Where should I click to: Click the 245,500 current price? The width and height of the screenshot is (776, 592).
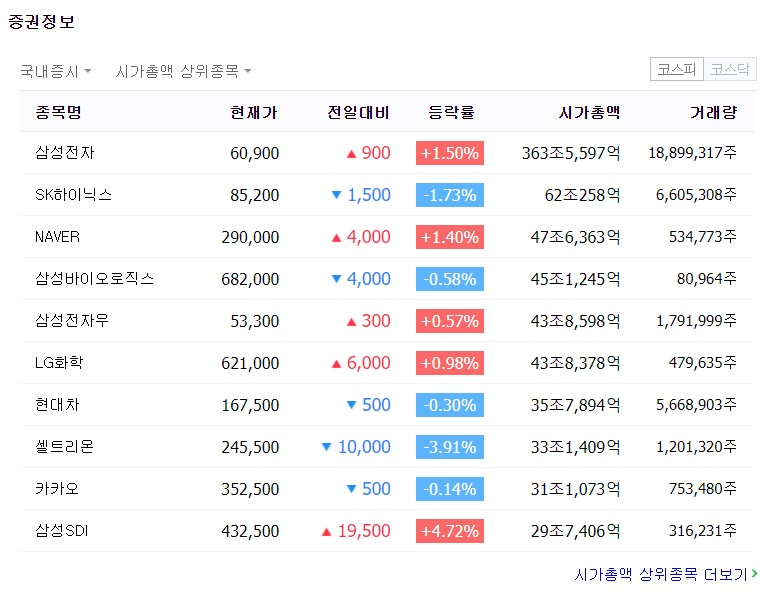click(250, 447)
